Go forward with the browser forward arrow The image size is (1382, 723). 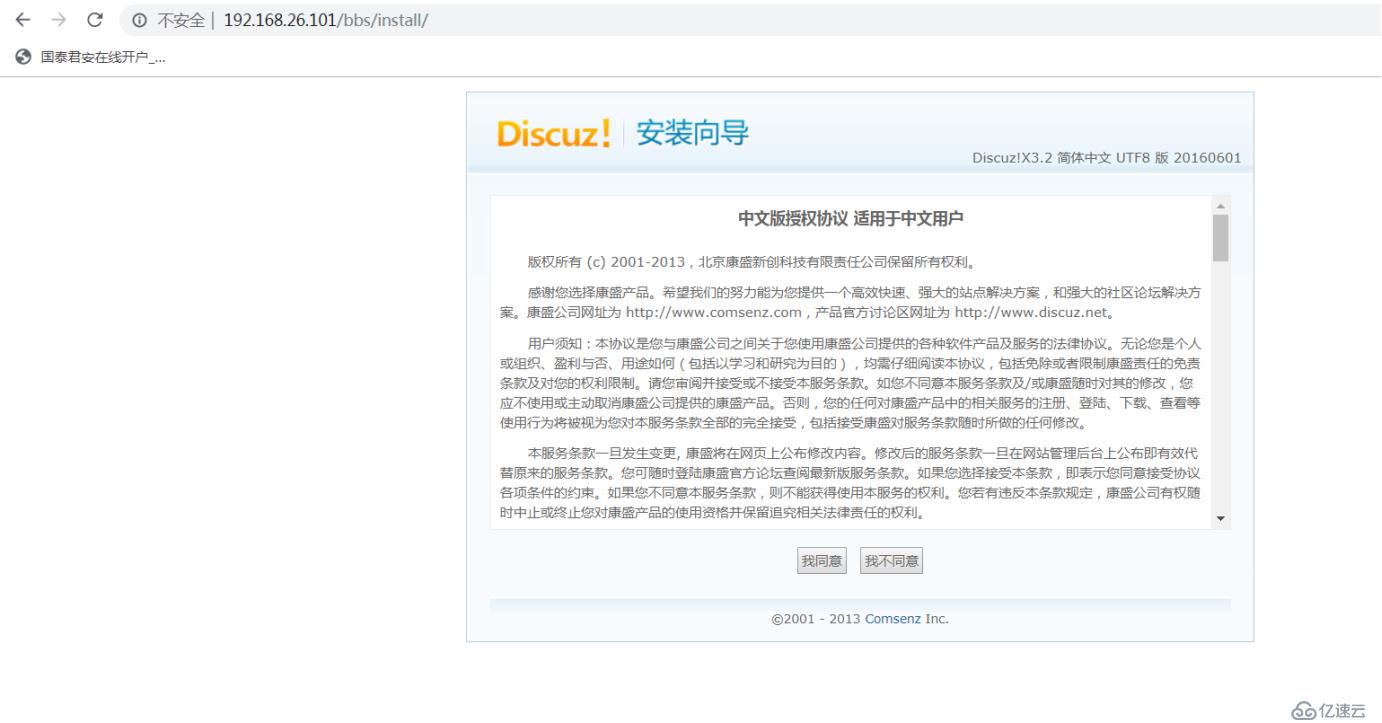coord(59,20)
